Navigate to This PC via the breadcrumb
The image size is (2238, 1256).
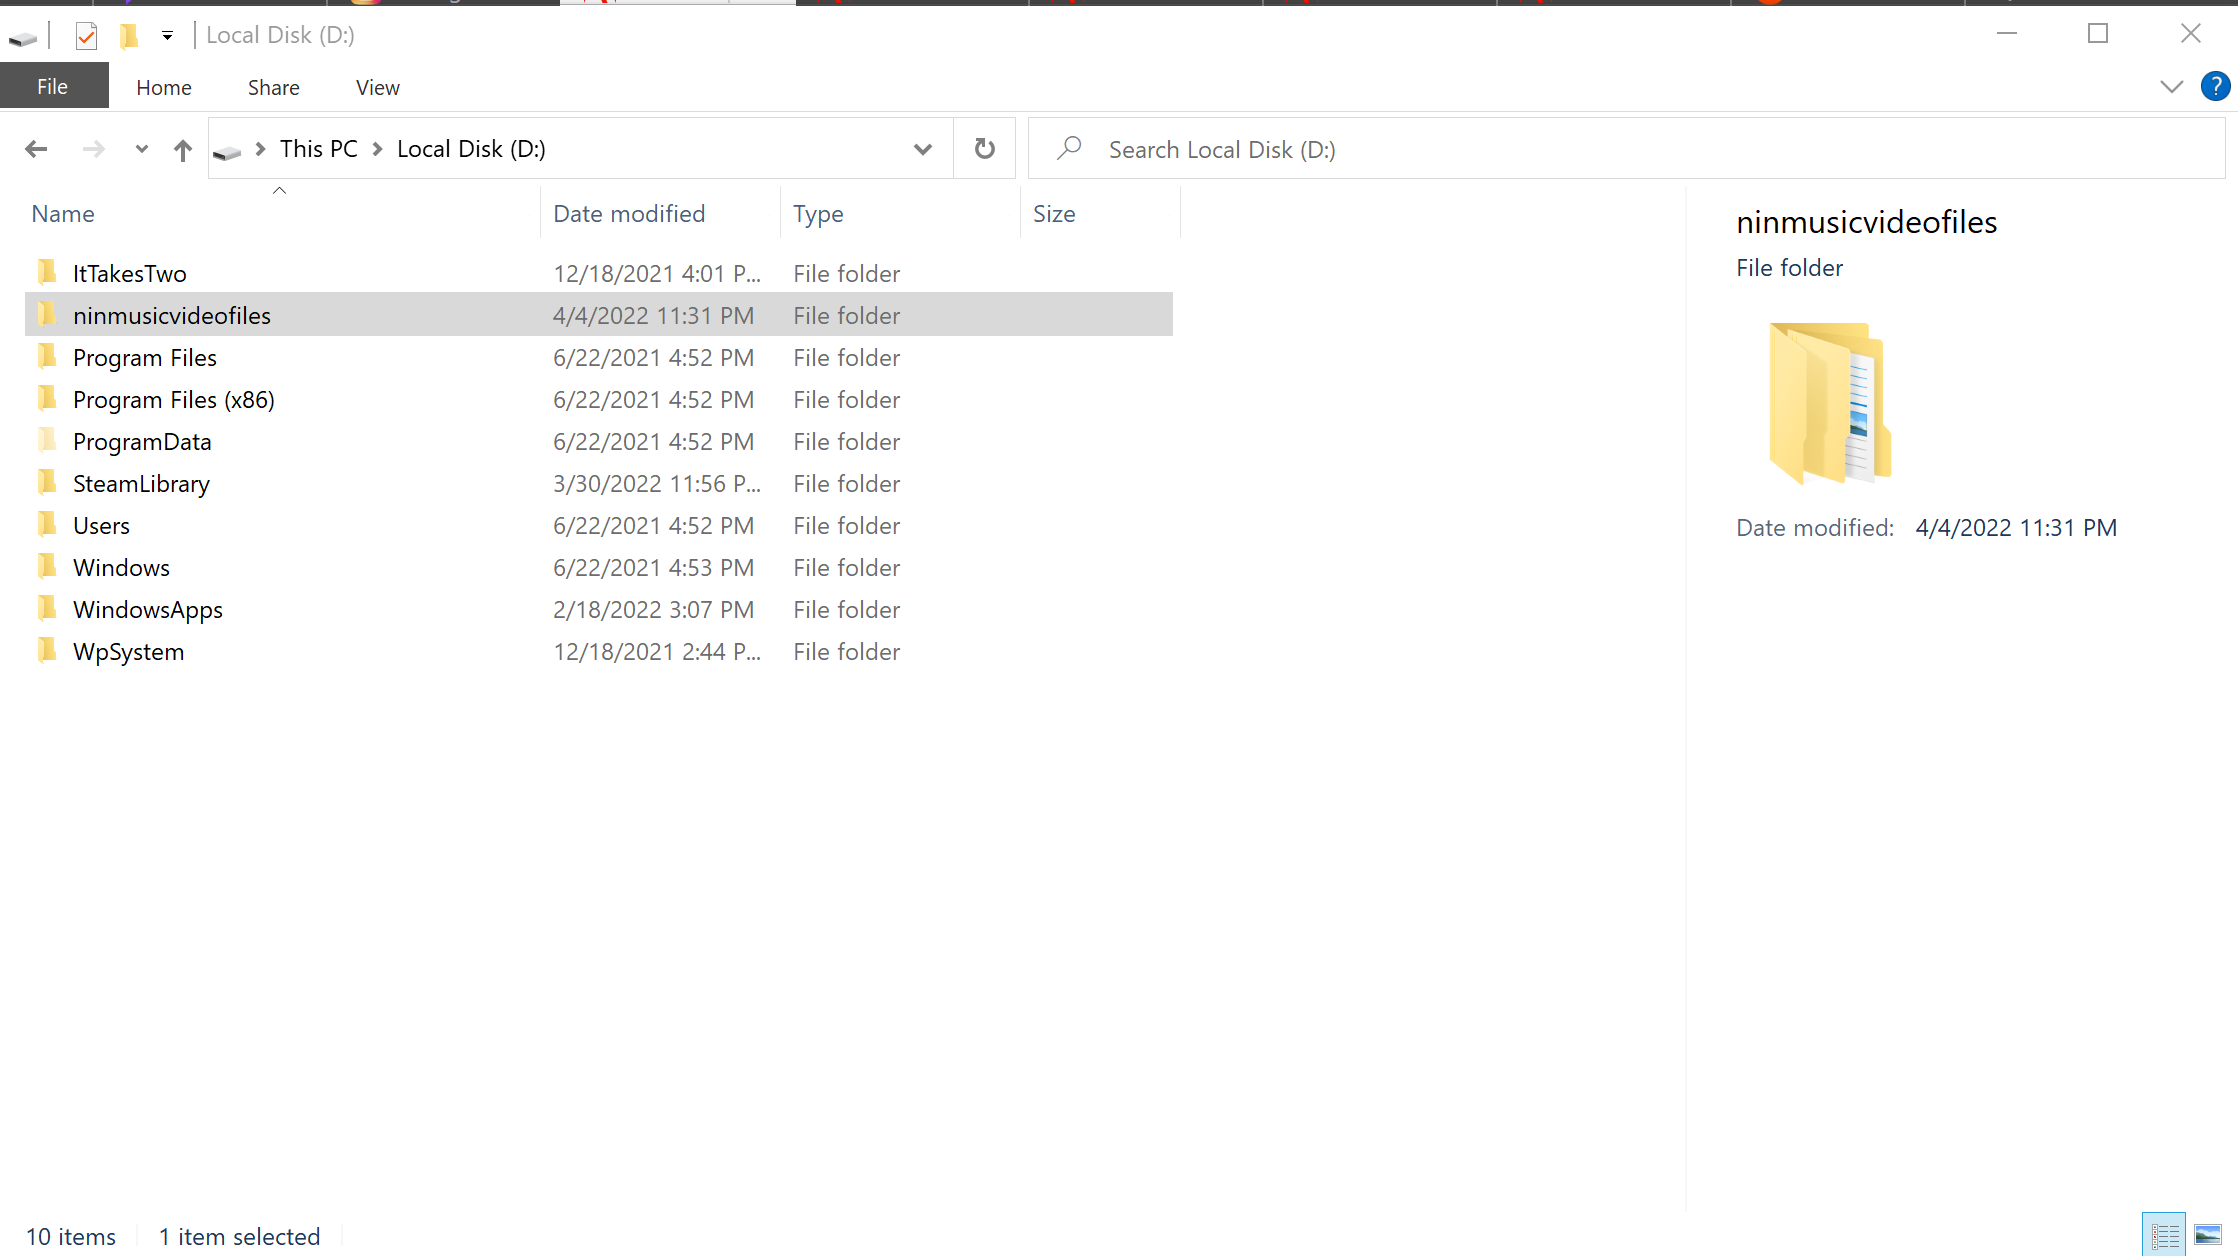pos(318,148)
